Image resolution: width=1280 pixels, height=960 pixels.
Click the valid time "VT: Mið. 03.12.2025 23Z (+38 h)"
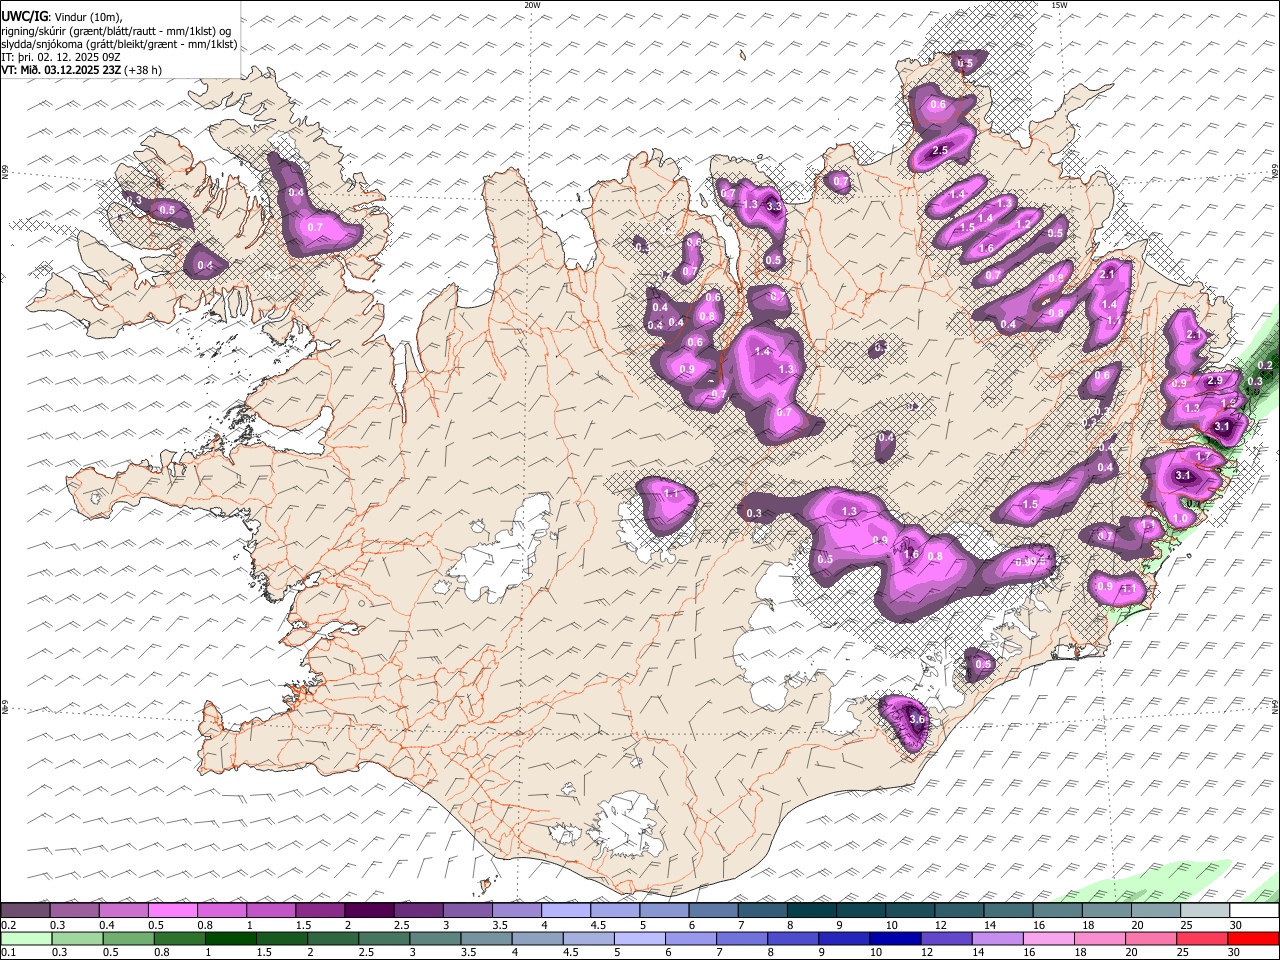click(x=81, y=70)
